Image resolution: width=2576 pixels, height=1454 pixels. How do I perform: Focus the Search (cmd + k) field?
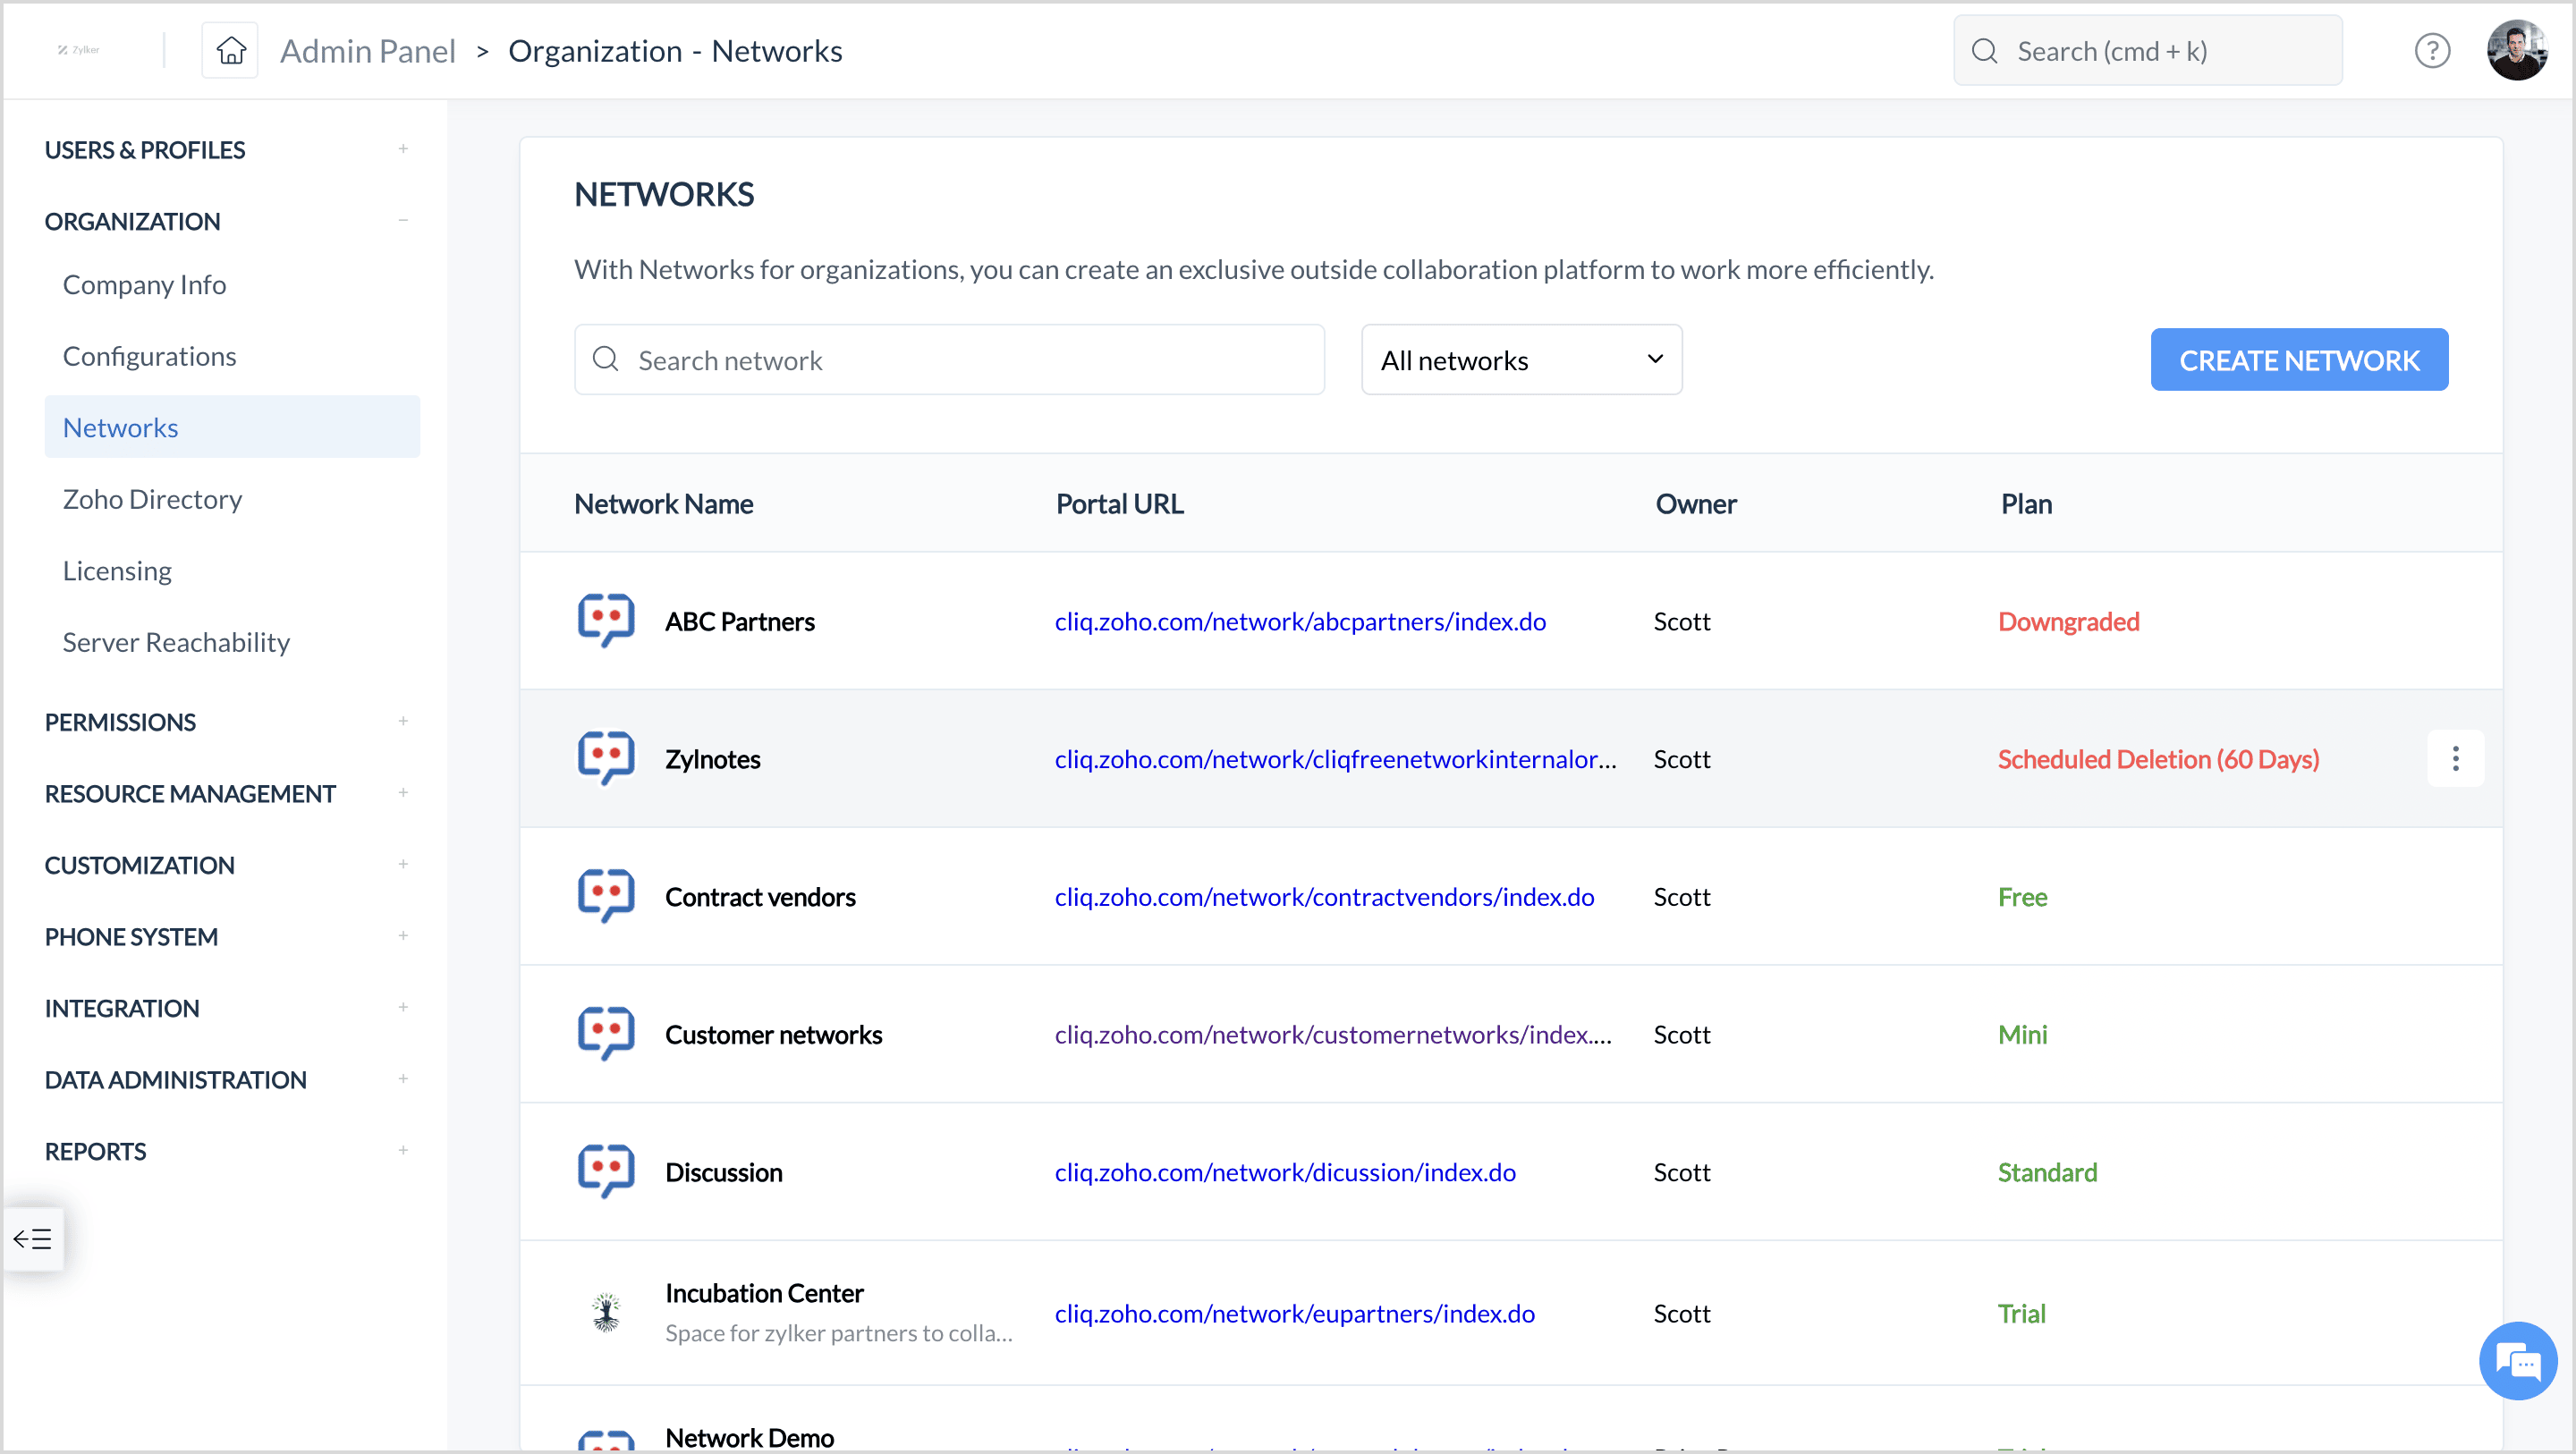[x=2147, y=50]
